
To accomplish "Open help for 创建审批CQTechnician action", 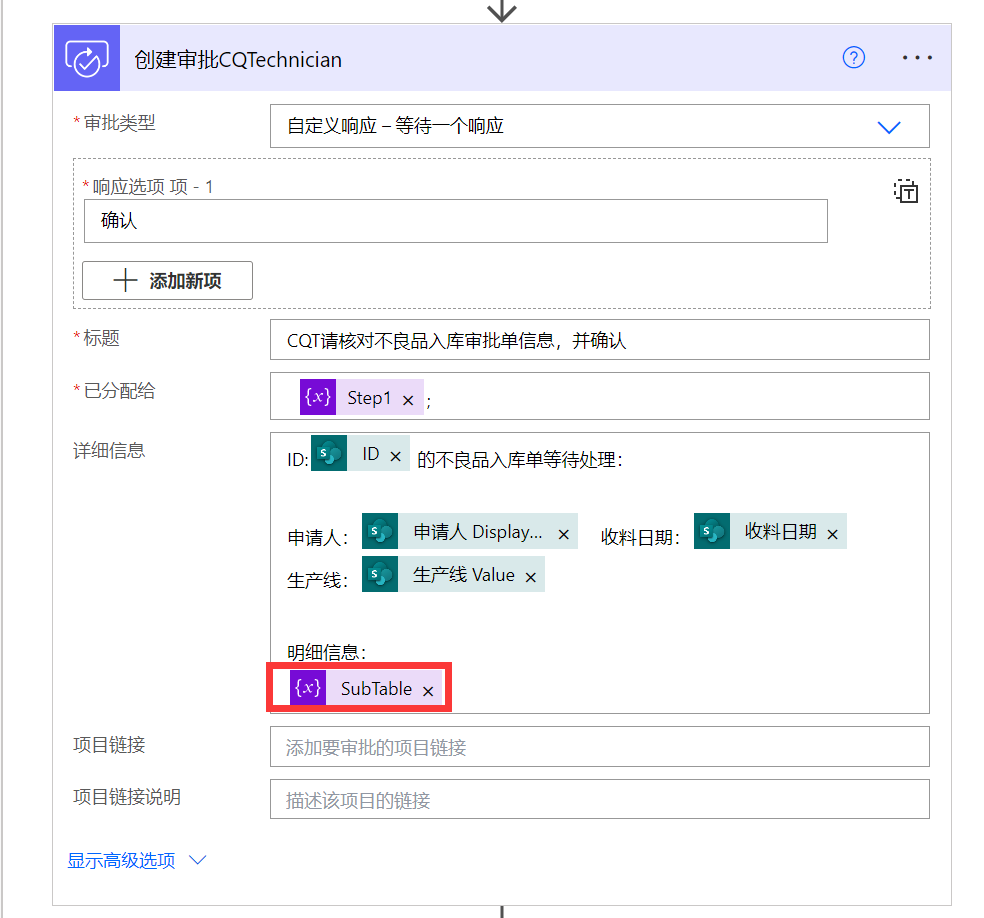I will pyautogui.click(x=853, y=58).
